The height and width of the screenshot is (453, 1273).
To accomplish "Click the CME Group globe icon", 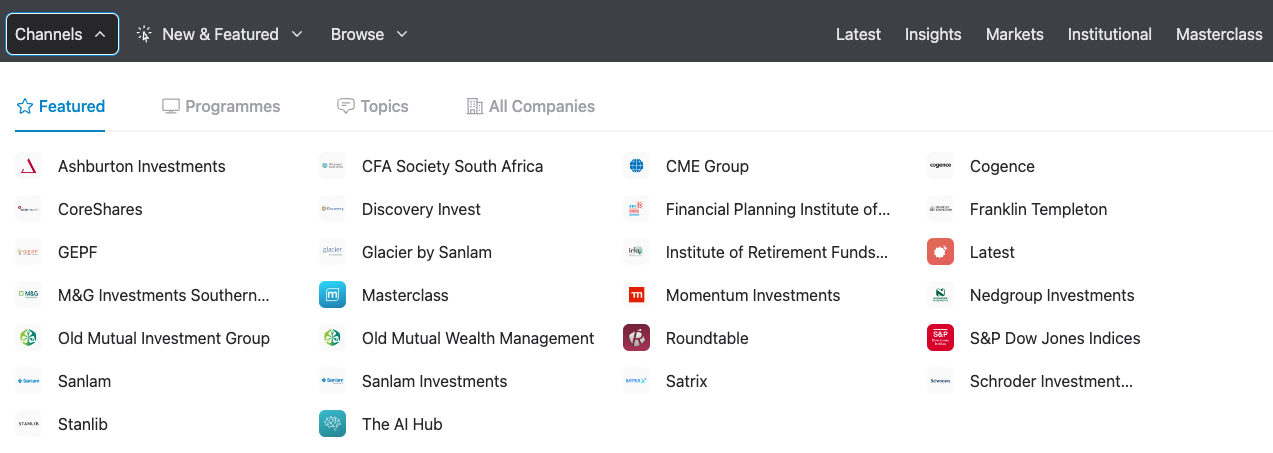I will [x=636, y=166].
